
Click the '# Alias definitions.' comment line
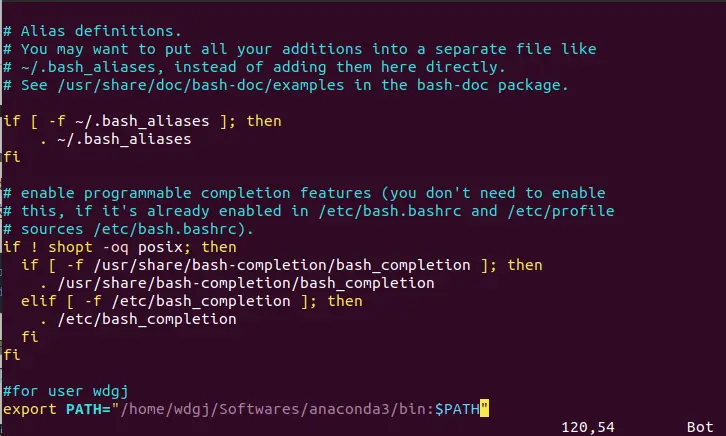coord(92,31)
